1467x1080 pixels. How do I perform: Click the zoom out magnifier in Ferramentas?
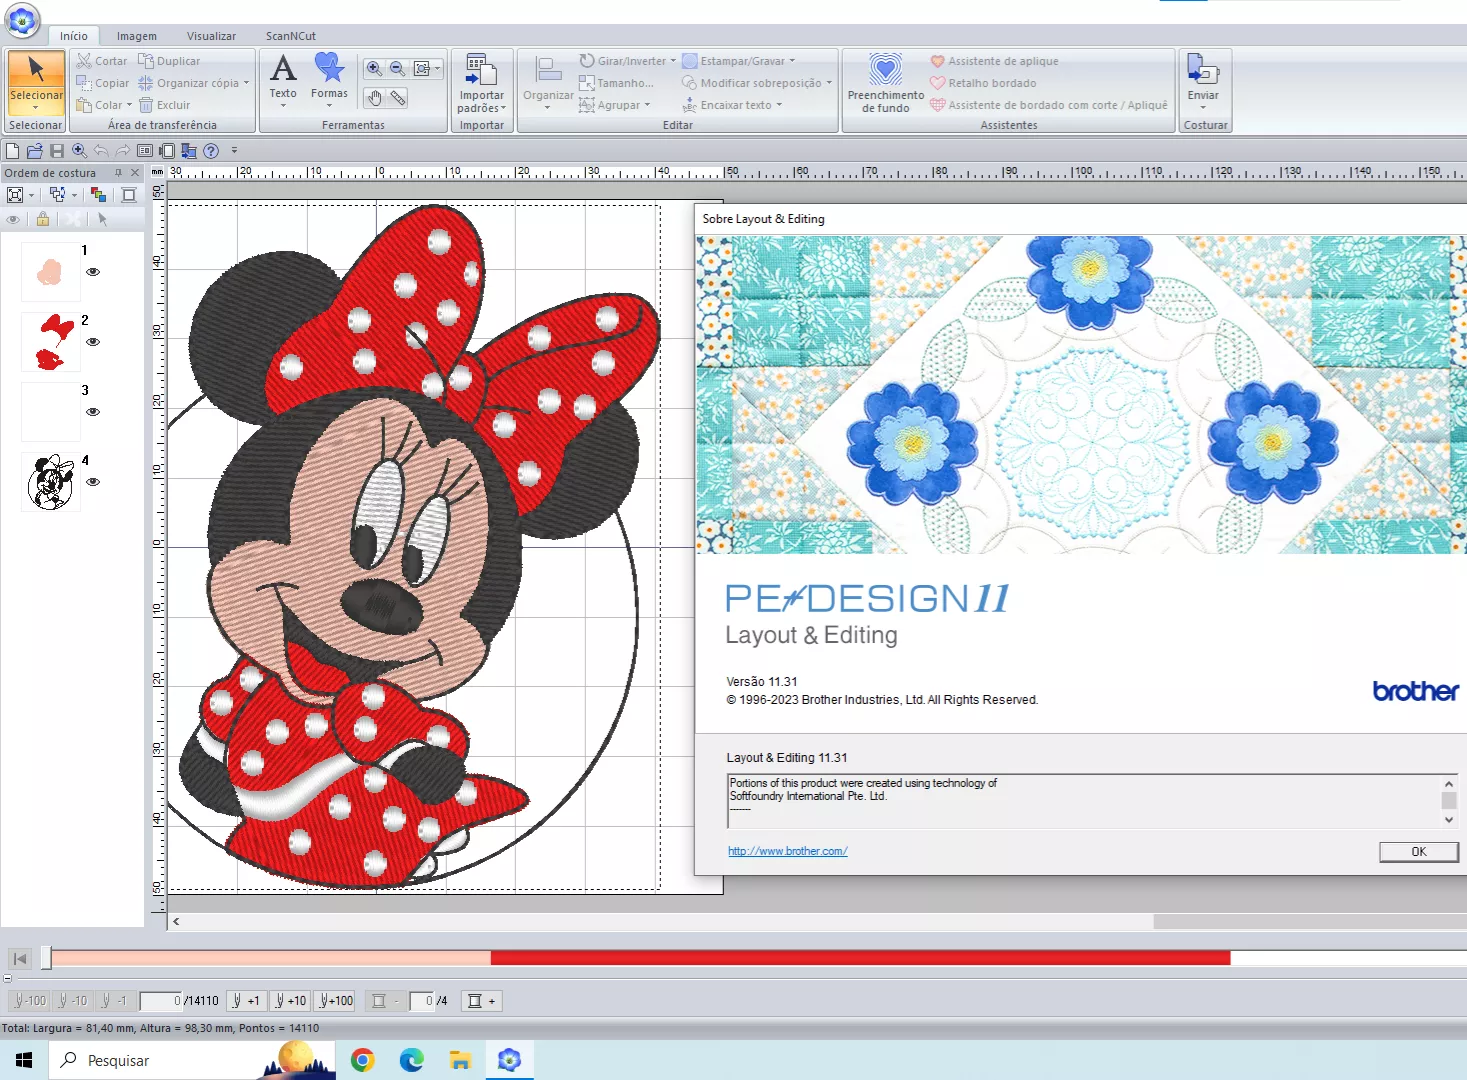[x=397, y=69]
